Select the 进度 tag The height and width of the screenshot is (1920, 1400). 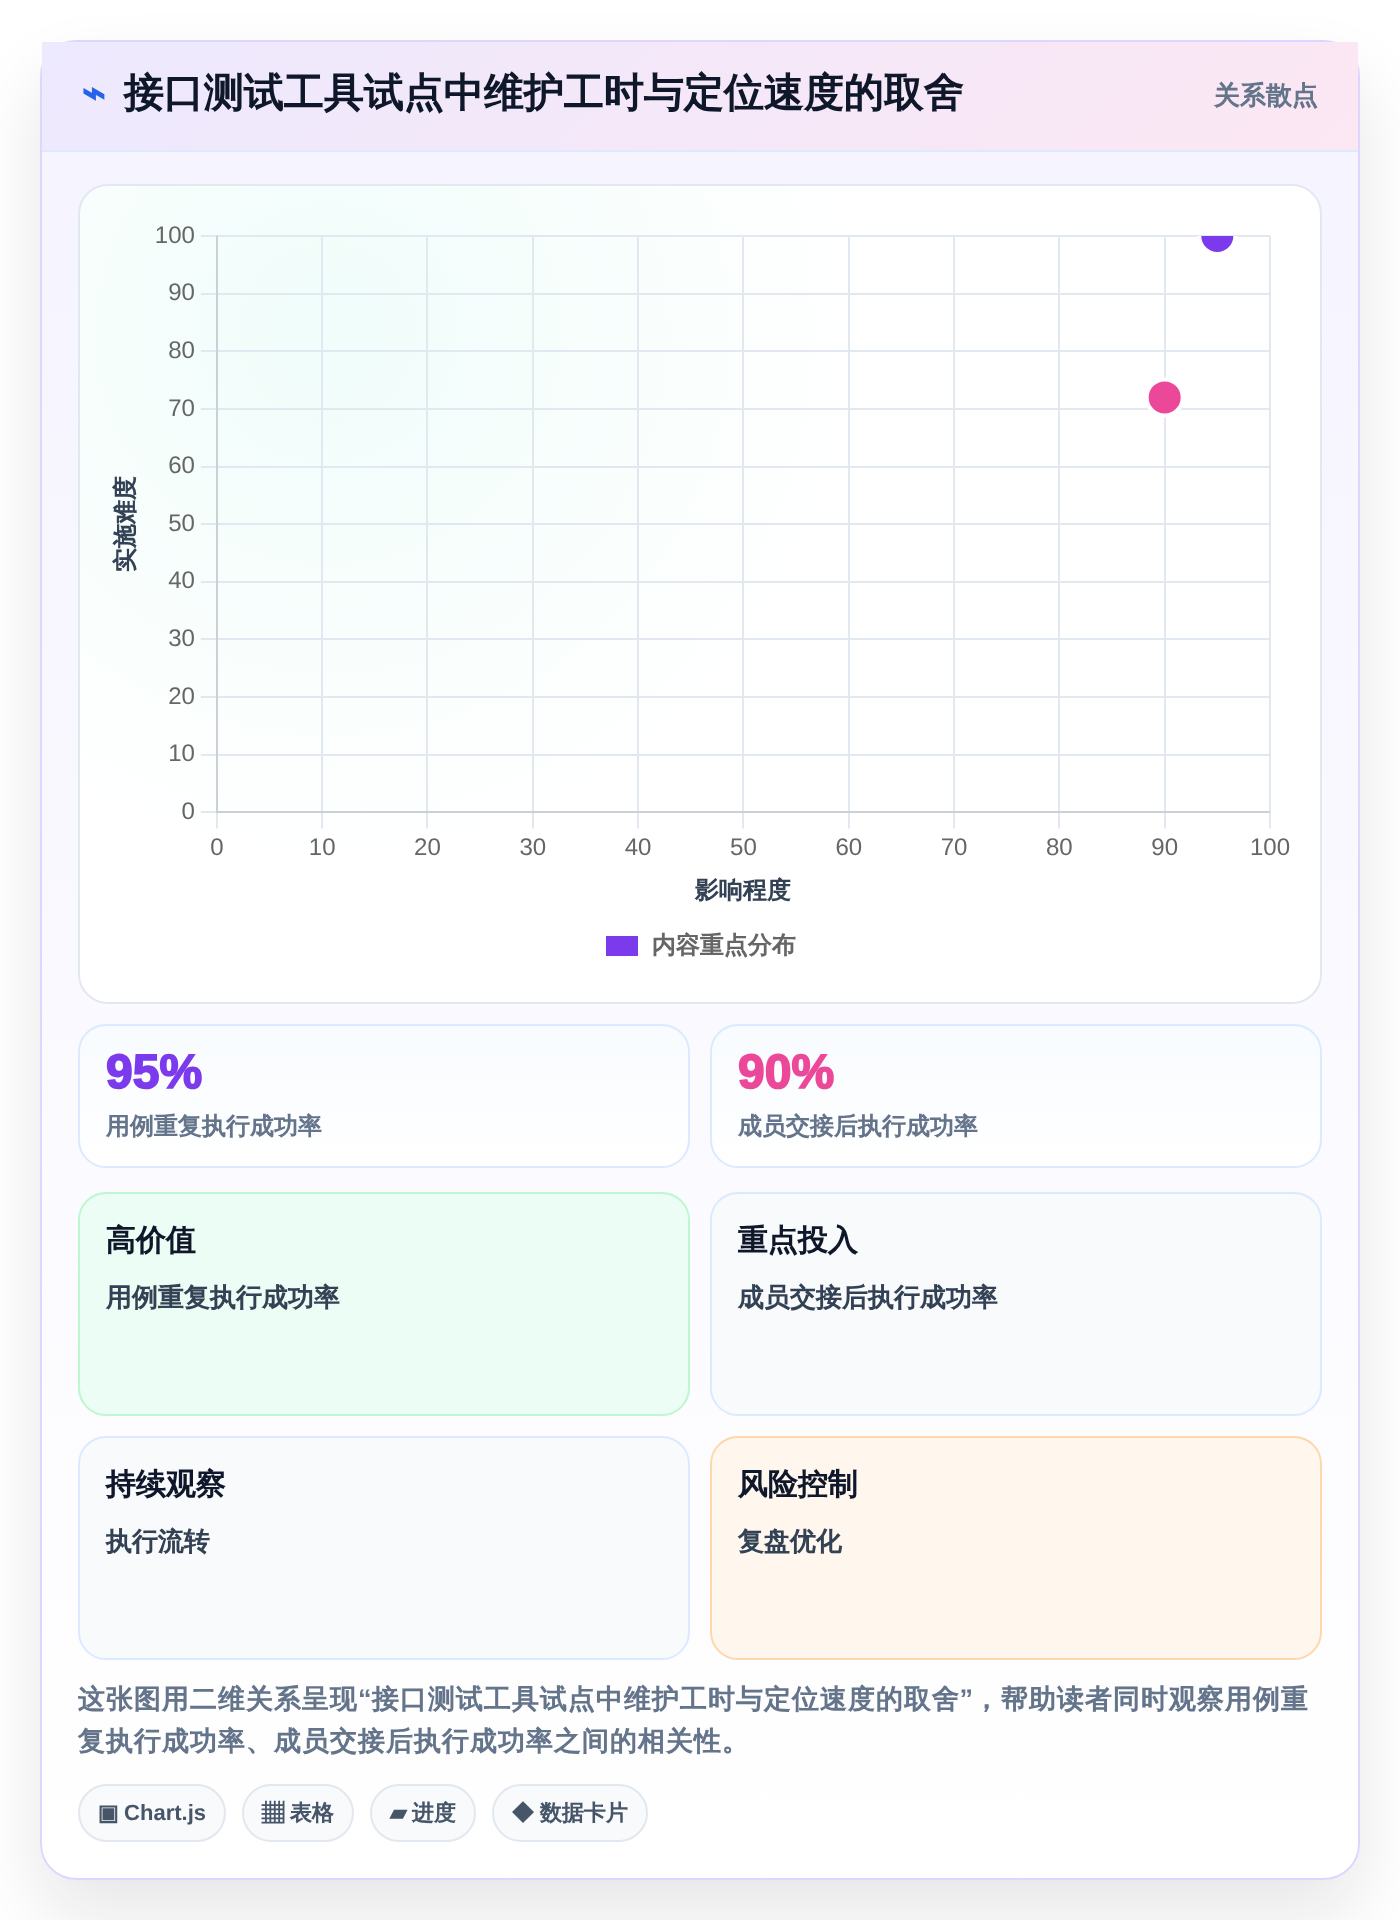[423, 1813]
